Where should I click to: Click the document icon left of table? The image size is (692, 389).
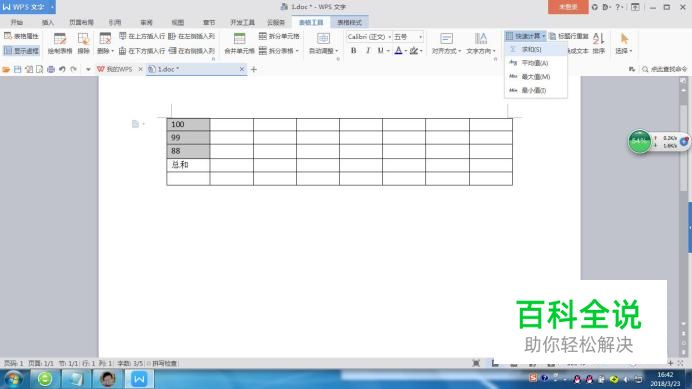click(x=135, y=124)
